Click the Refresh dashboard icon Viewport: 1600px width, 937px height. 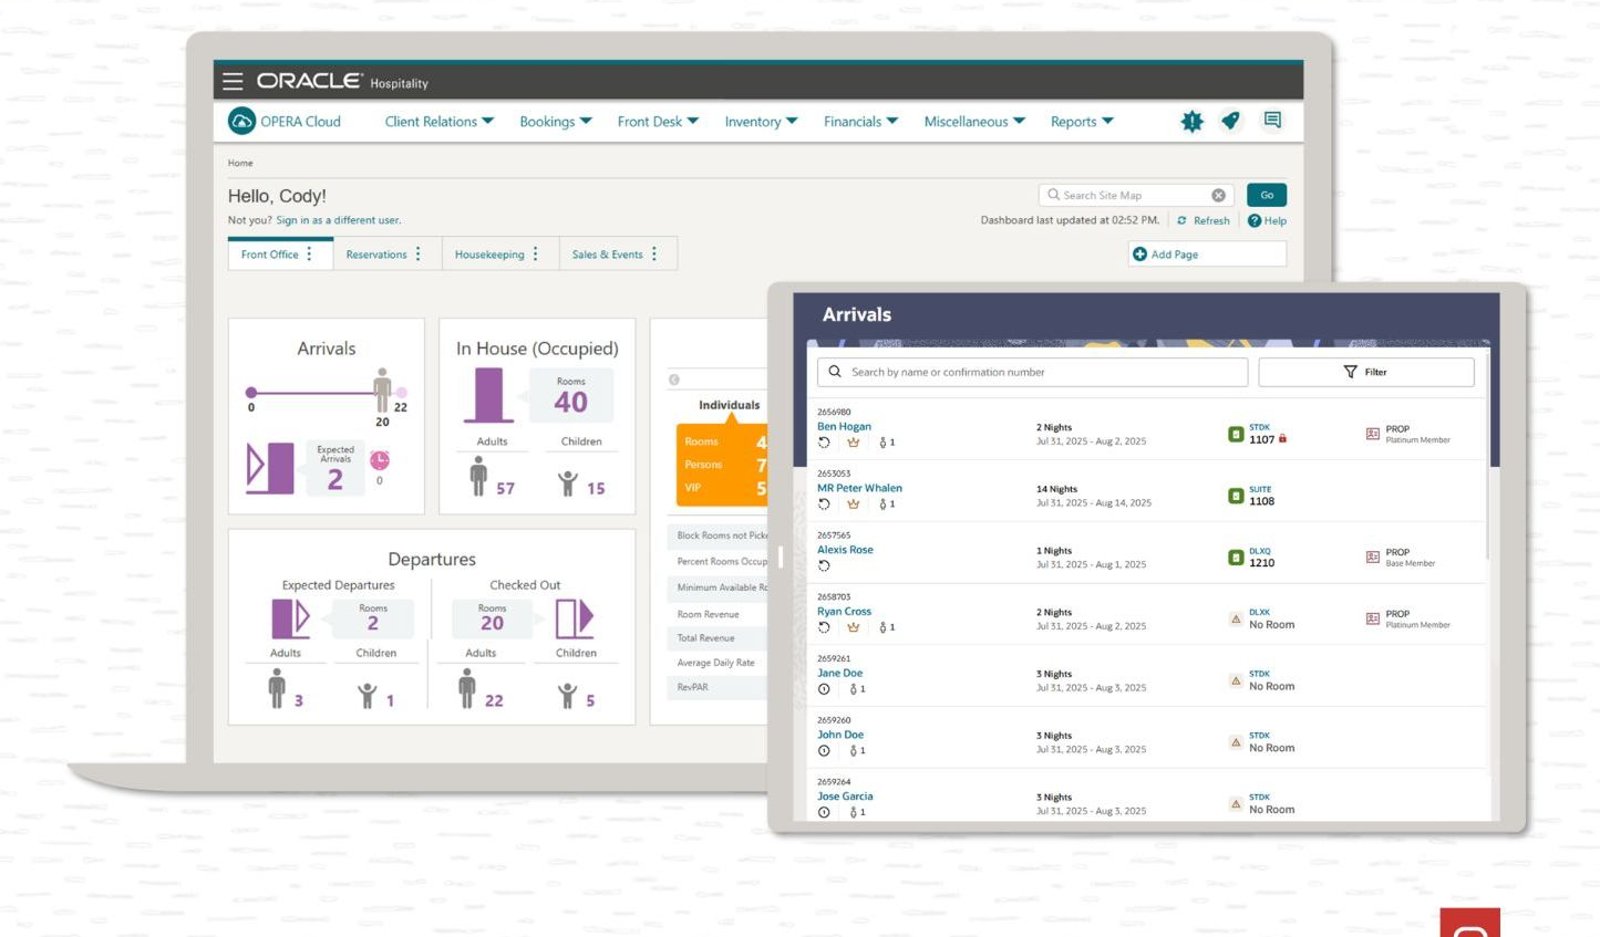1182,221
